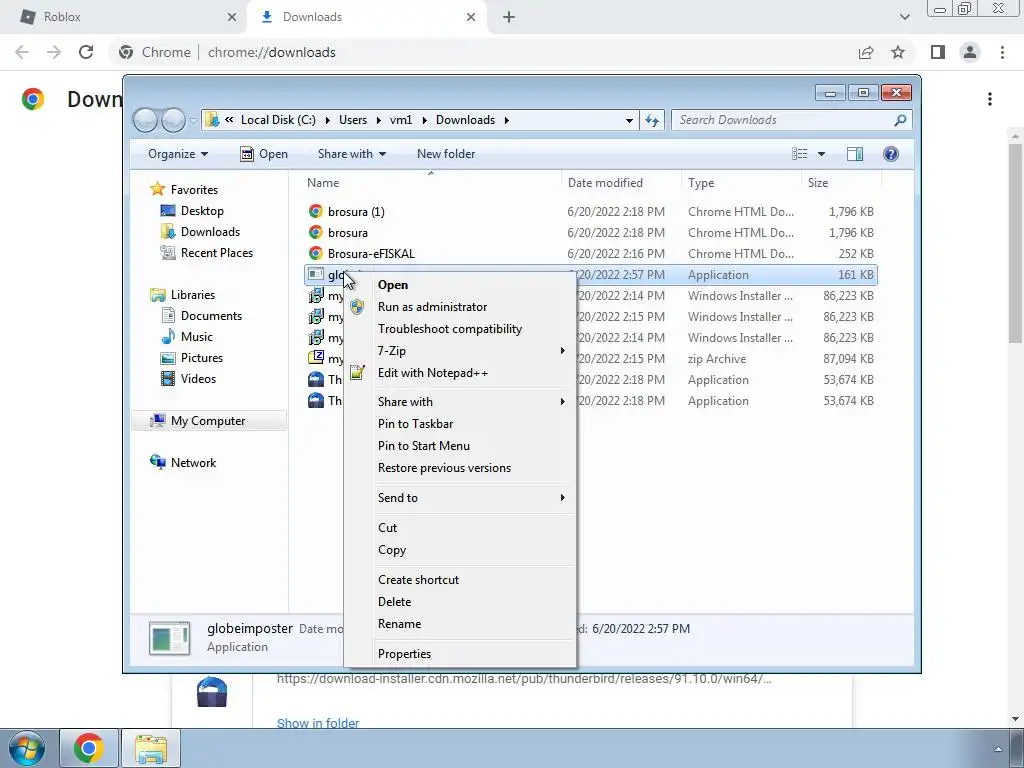1024x768 pixels.
Task: Click Restore previous versions
Action: pos(444,468)
